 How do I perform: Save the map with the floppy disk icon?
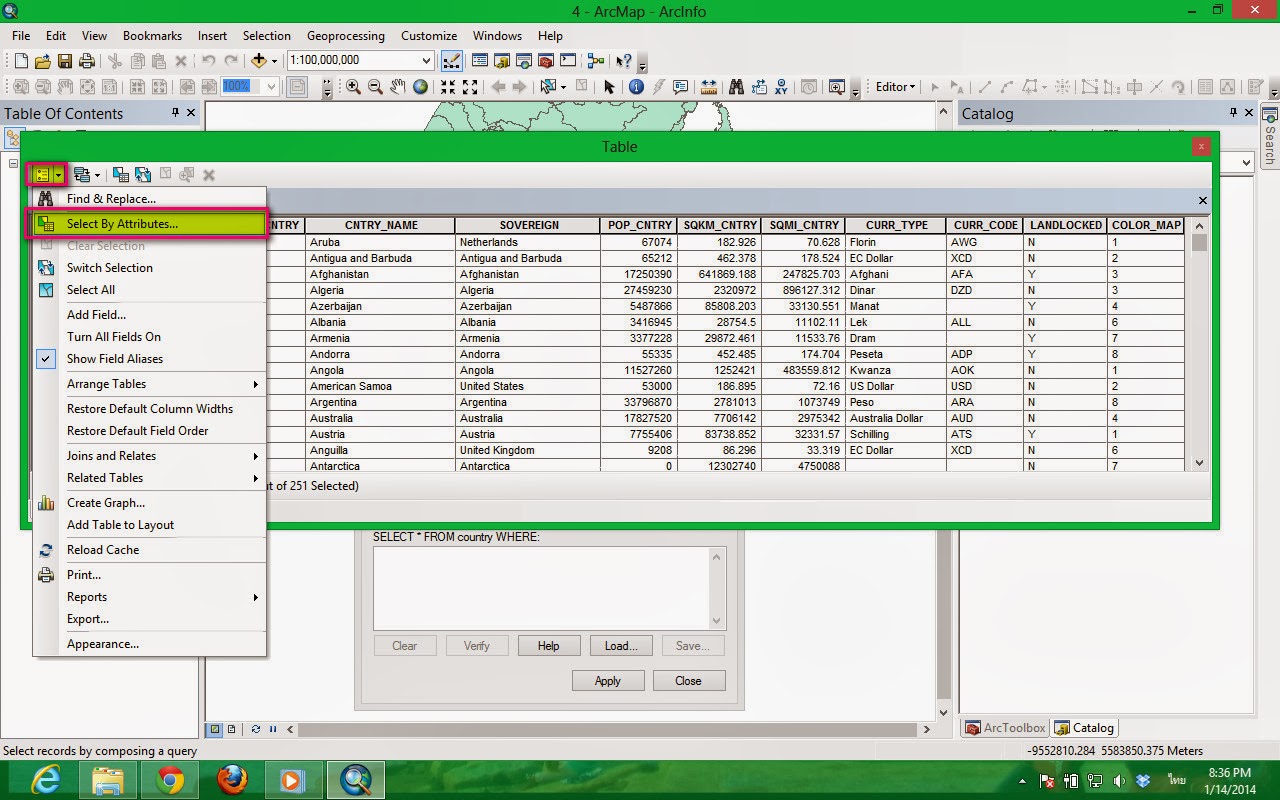coord(65,61)
